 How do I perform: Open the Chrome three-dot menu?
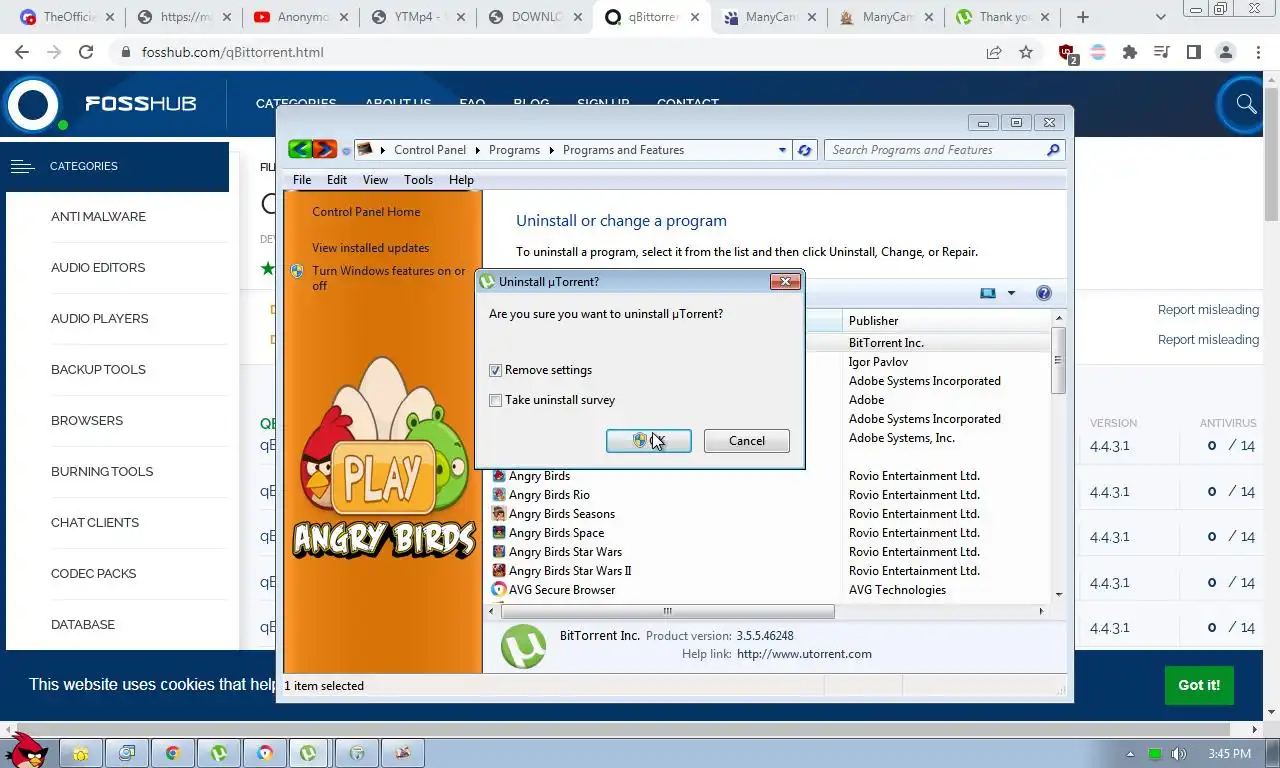point(1257,52)
